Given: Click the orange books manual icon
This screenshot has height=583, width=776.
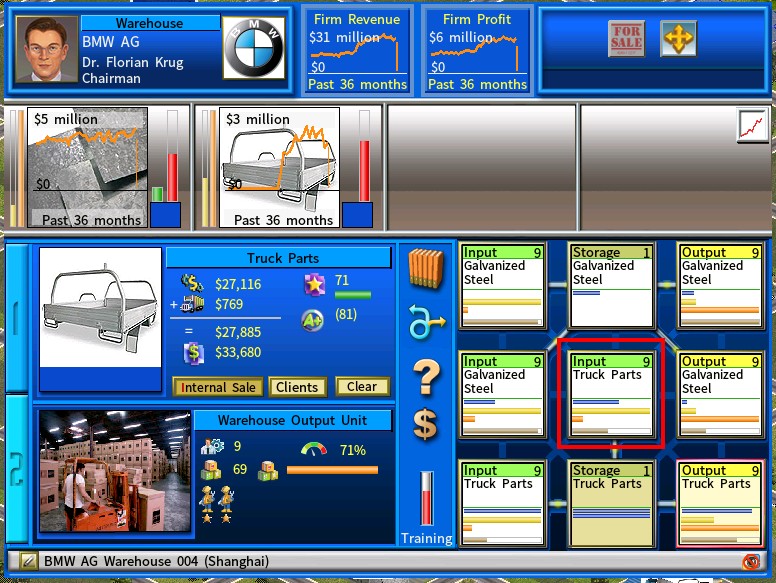Looking at the screenshot, I should click(426, 269).
